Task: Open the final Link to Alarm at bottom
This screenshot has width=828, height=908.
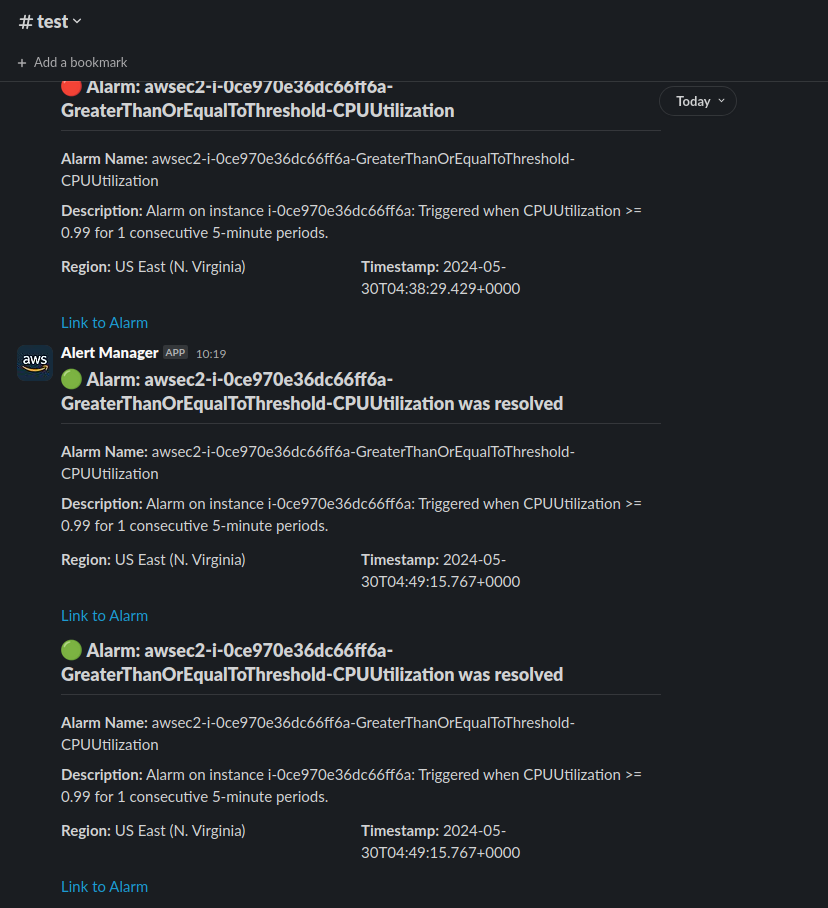Action: coord(104,887)
